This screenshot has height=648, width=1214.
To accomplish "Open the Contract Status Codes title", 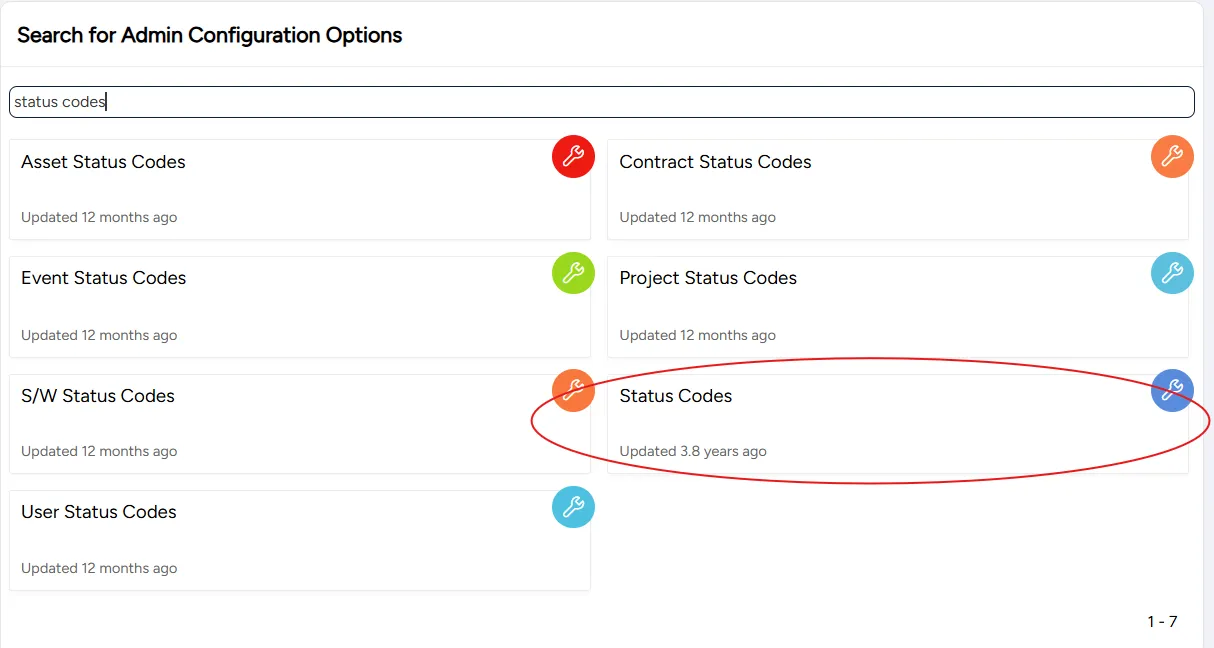I will [x=715, y=162].
